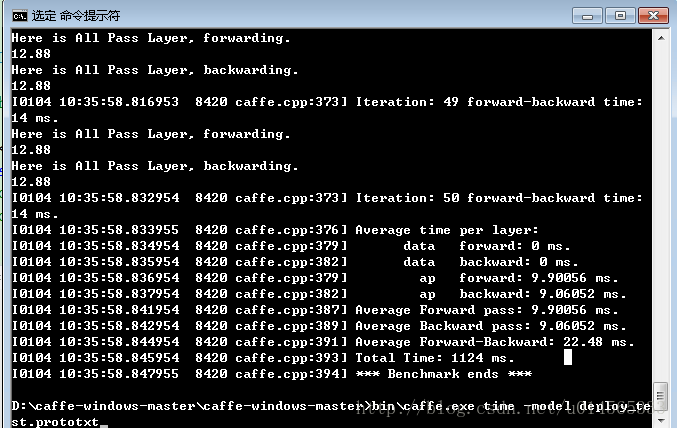The height and width of the screenshot is (428, 677).
Task: Maximize the command prompt window
Action: tap(620, 14)
